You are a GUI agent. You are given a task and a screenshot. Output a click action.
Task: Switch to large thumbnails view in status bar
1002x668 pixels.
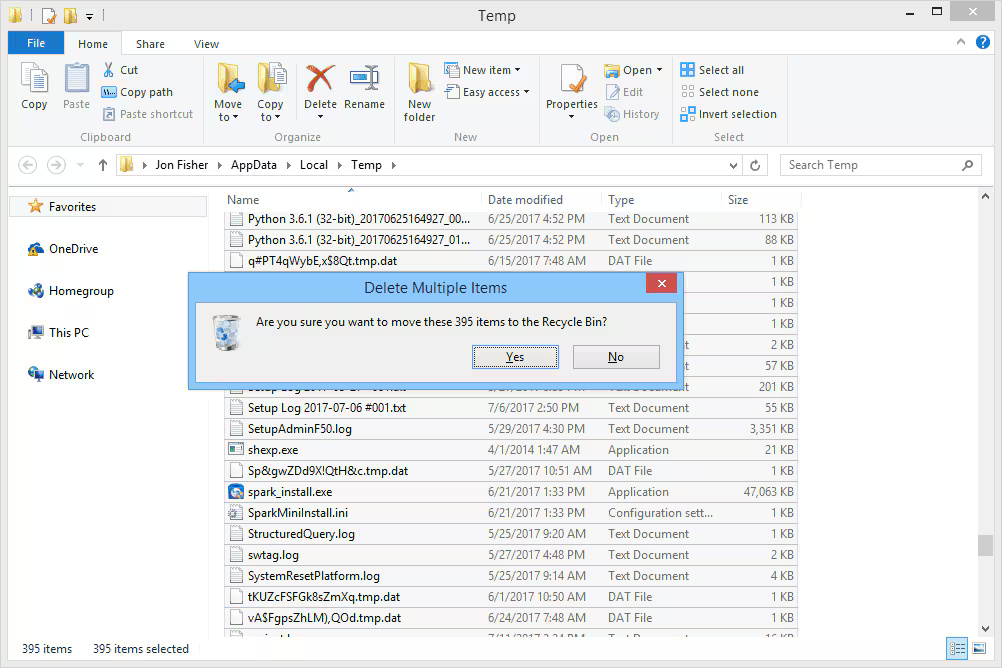[x=980, y=648]
